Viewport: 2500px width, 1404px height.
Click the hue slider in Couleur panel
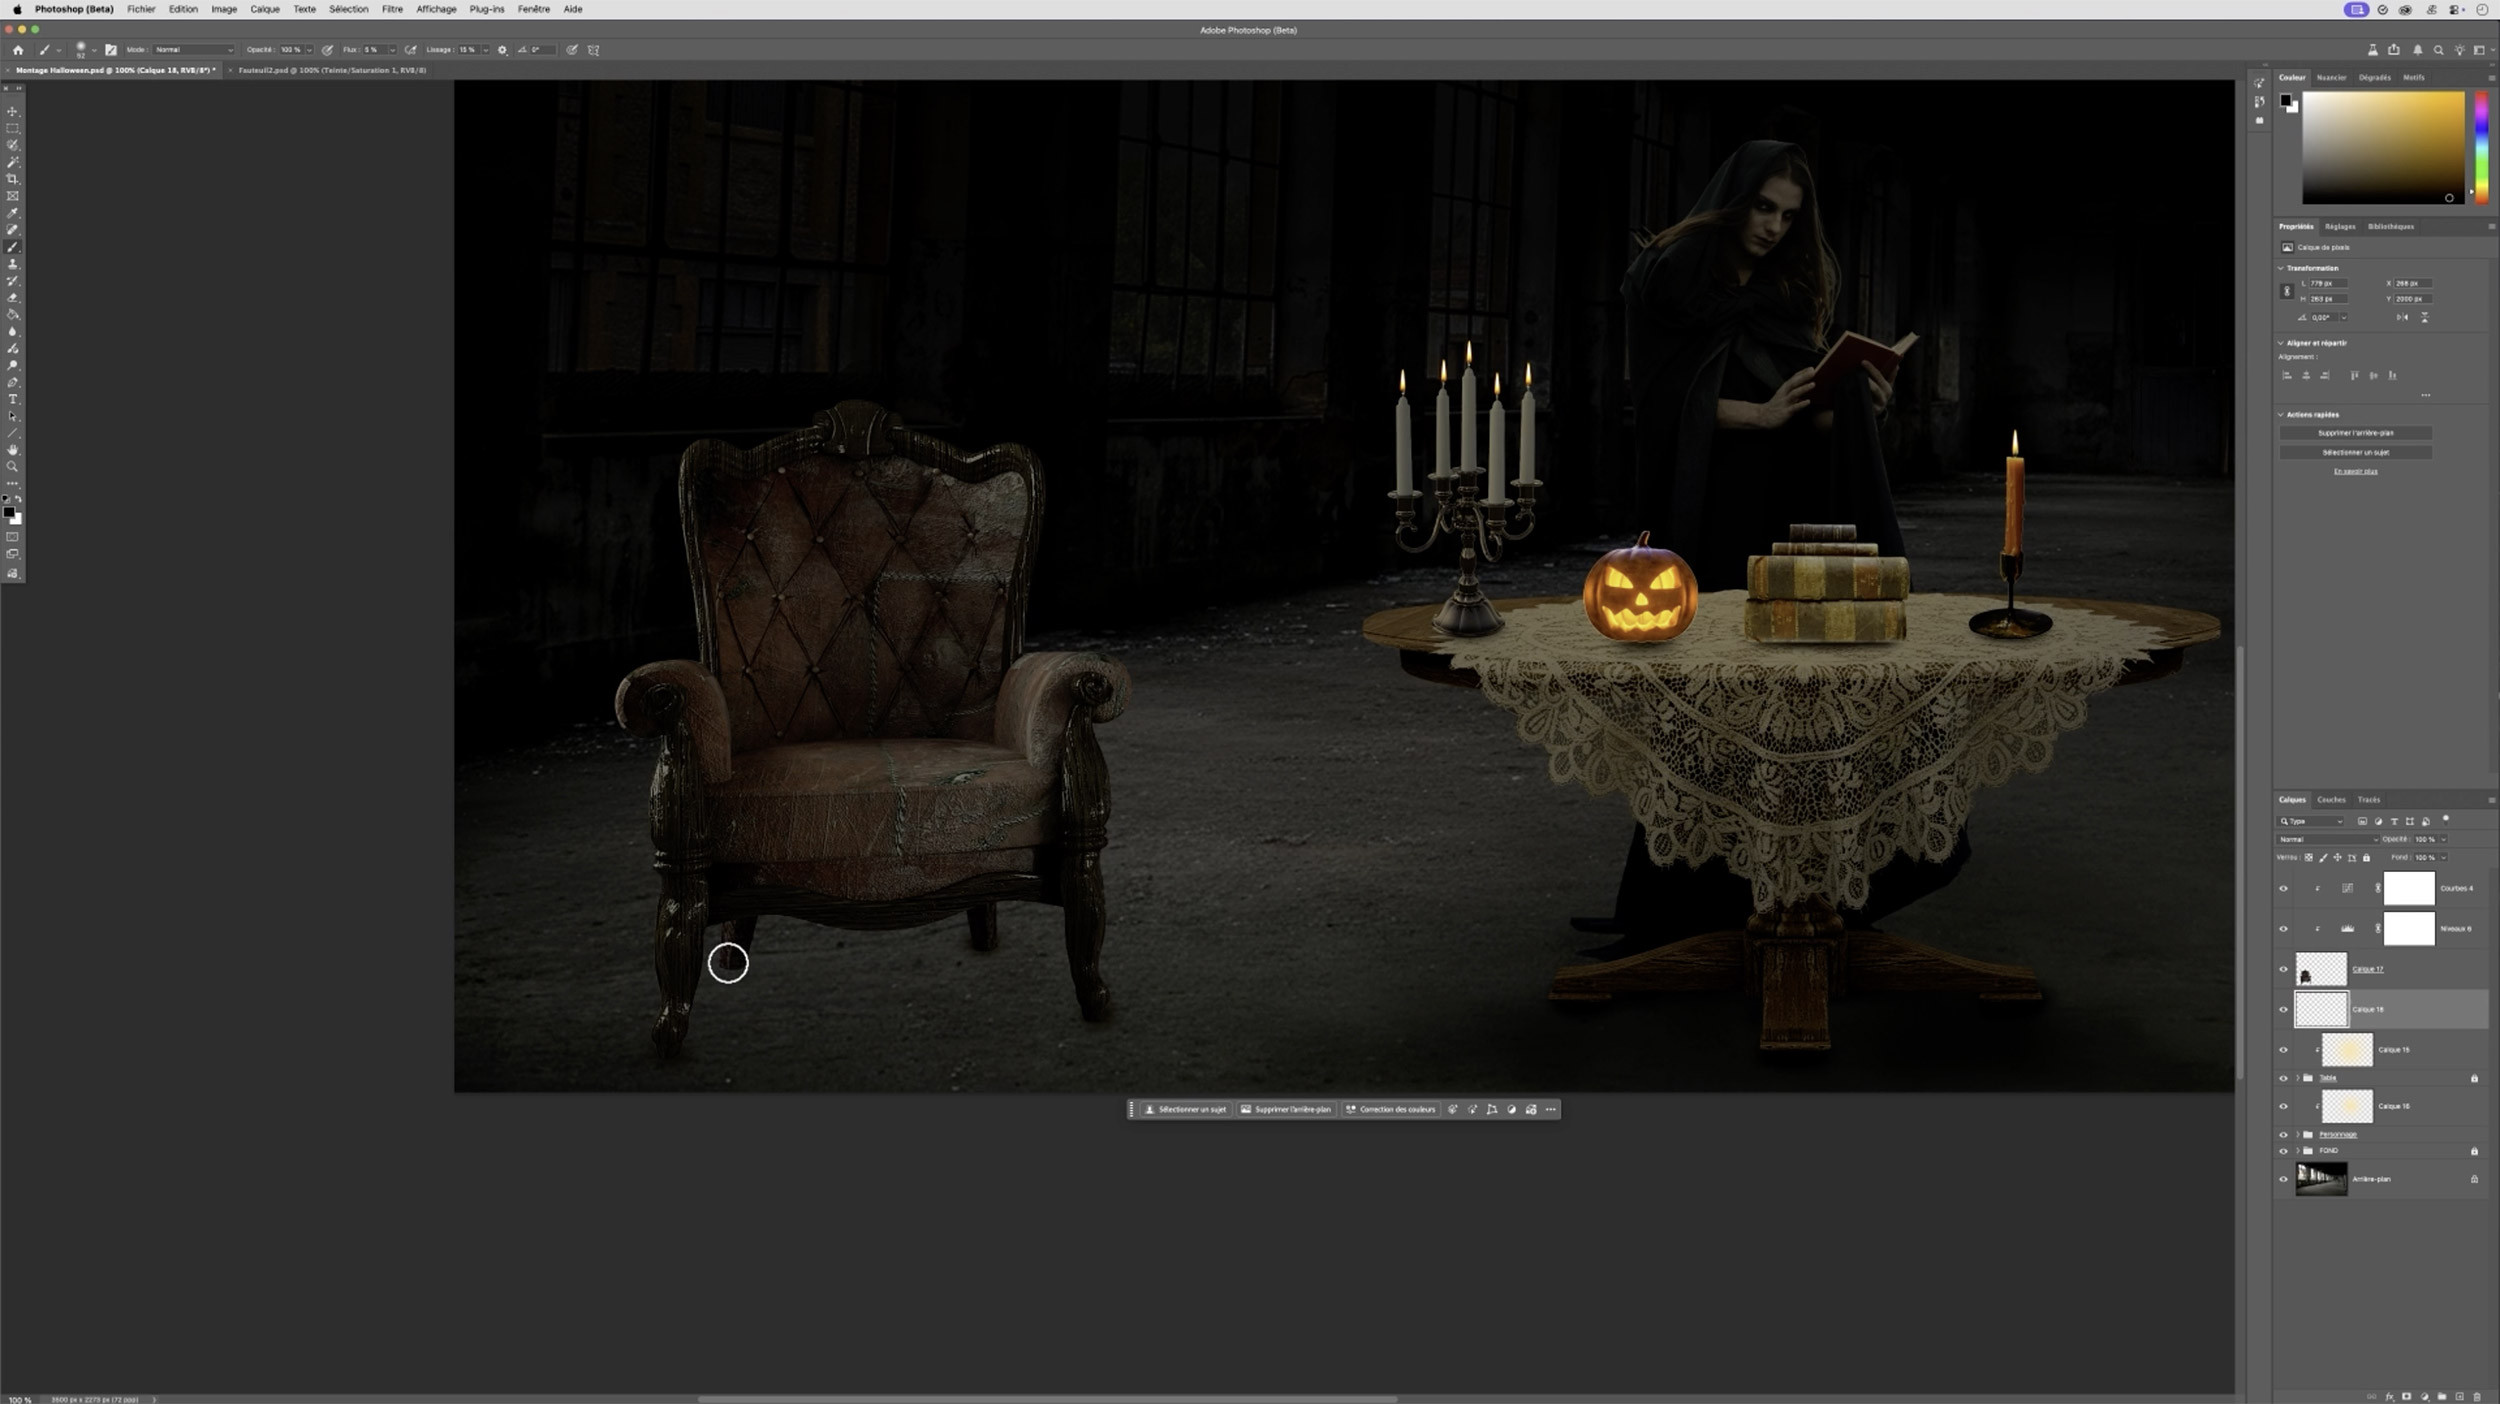2481,147
